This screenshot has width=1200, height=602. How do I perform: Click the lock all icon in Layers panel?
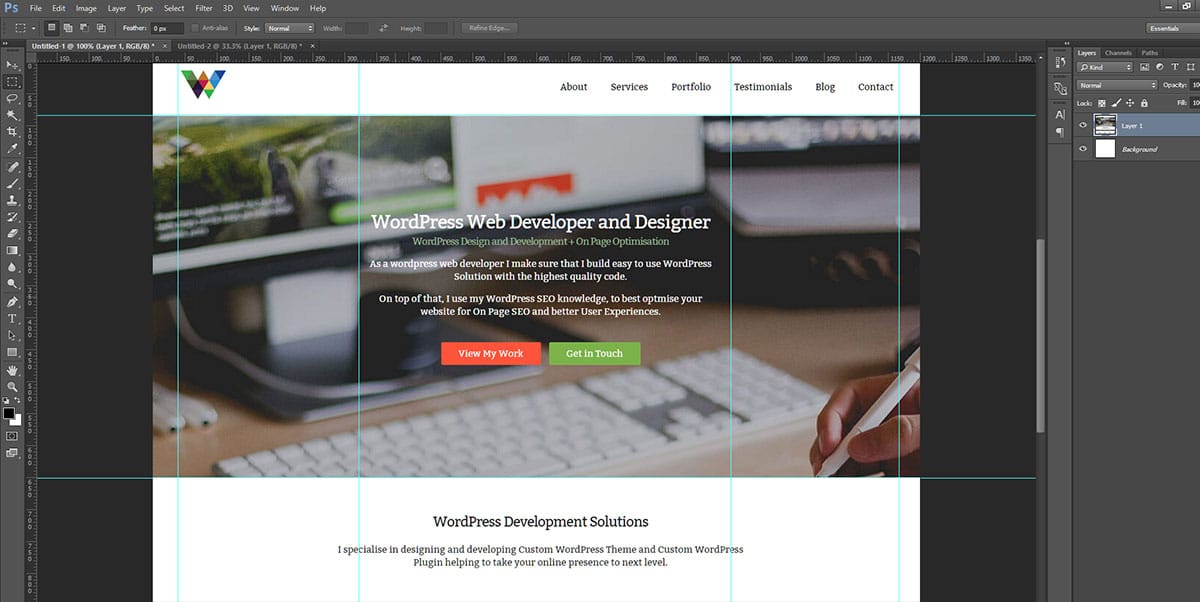(x=1144, y=103)
